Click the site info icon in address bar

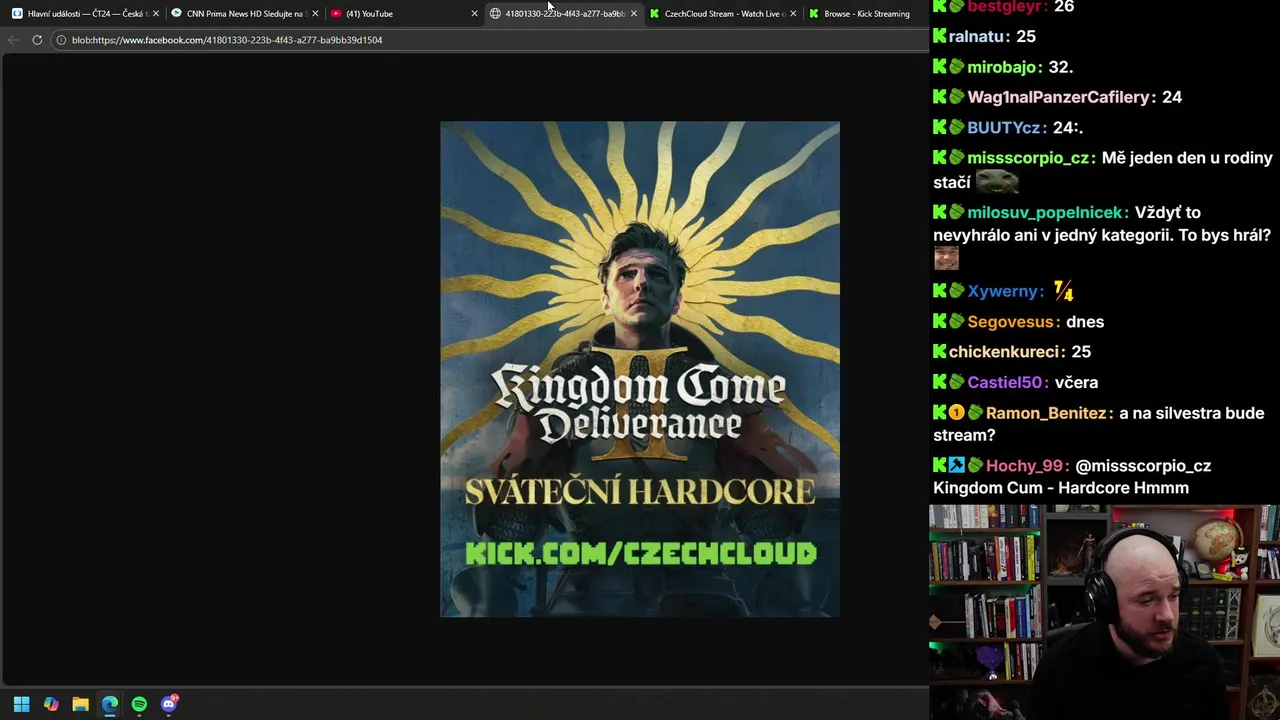point(61,40)
